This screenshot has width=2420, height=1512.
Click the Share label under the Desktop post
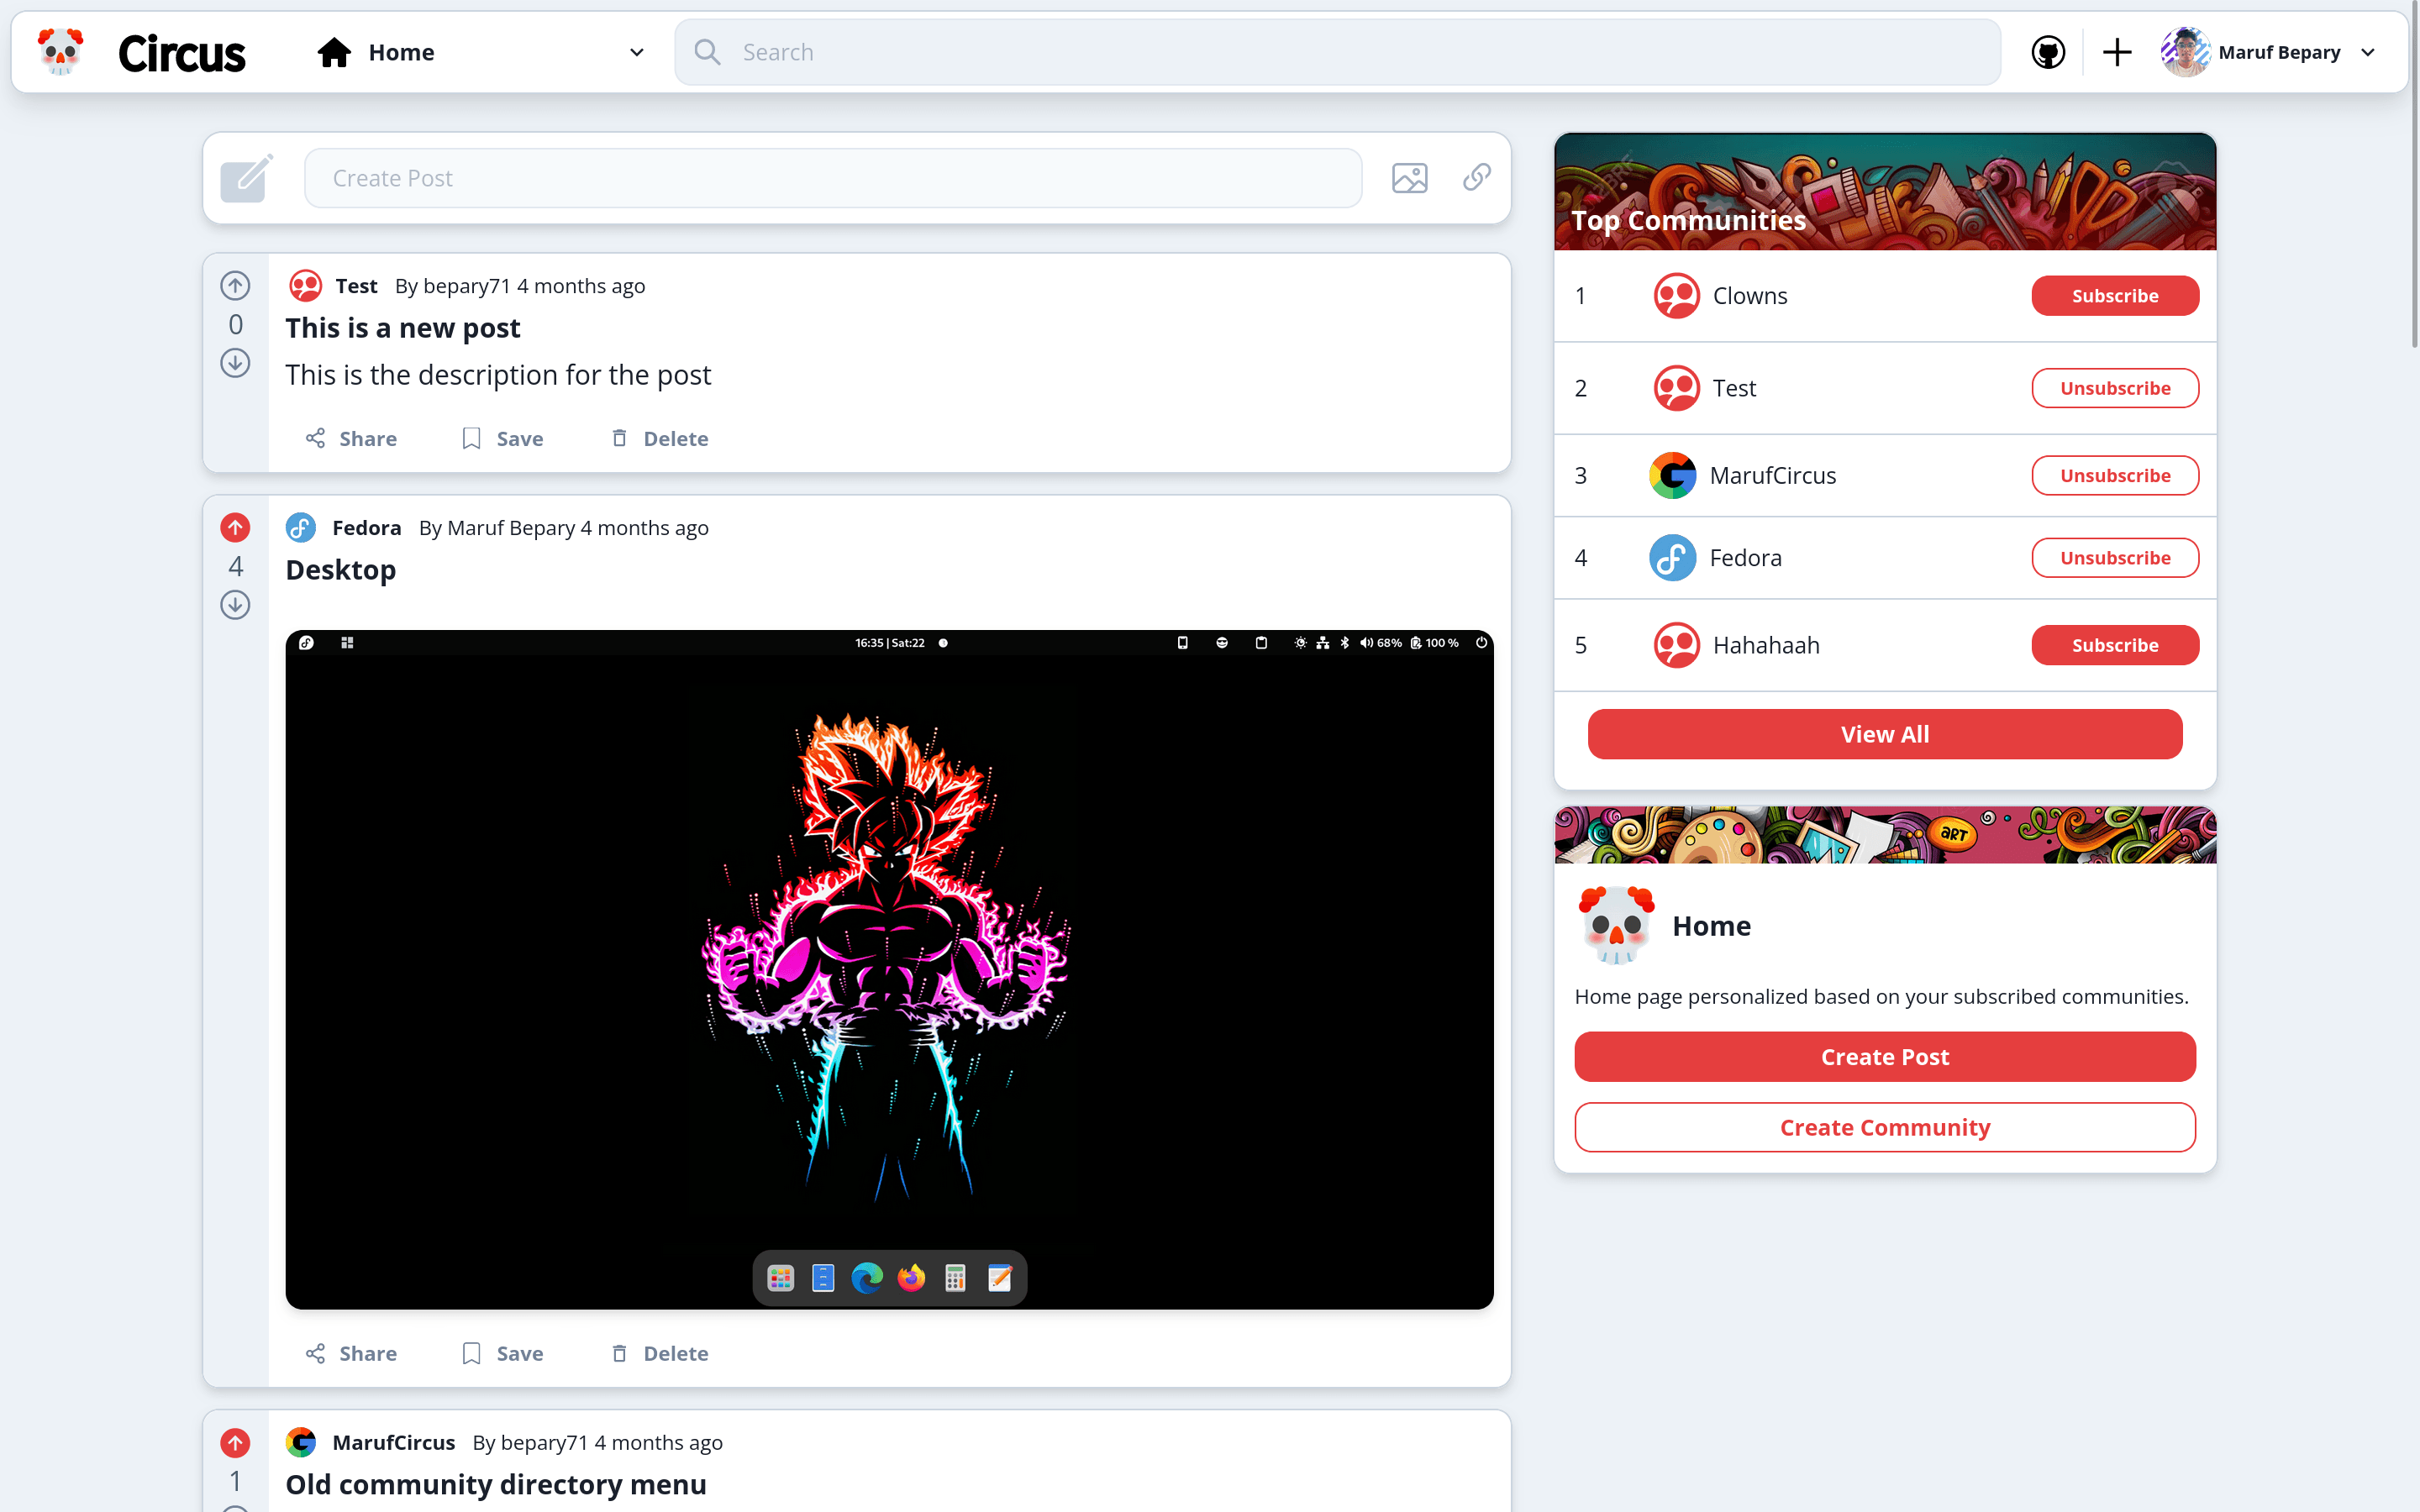click(x=368, y=1353)
